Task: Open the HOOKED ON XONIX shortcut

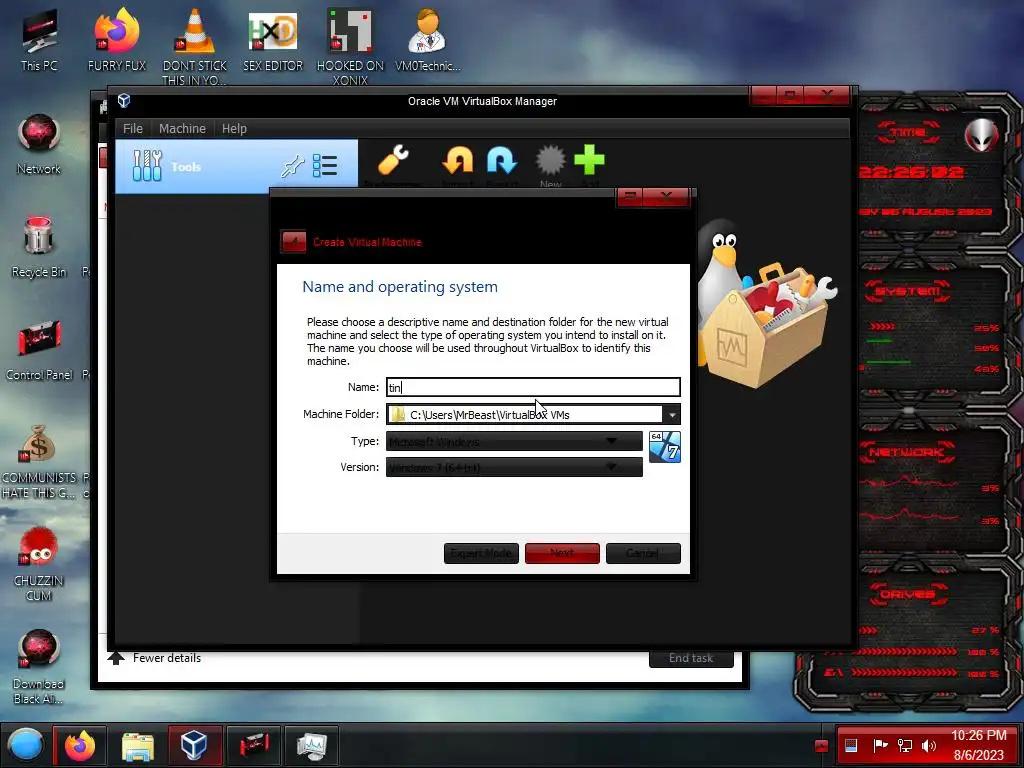Action: pyautogui.click(x=351, y=46)
